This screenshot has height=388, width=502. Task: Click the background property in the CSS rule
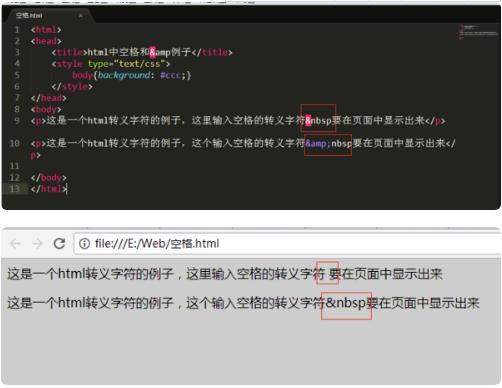tap(124, 75)
